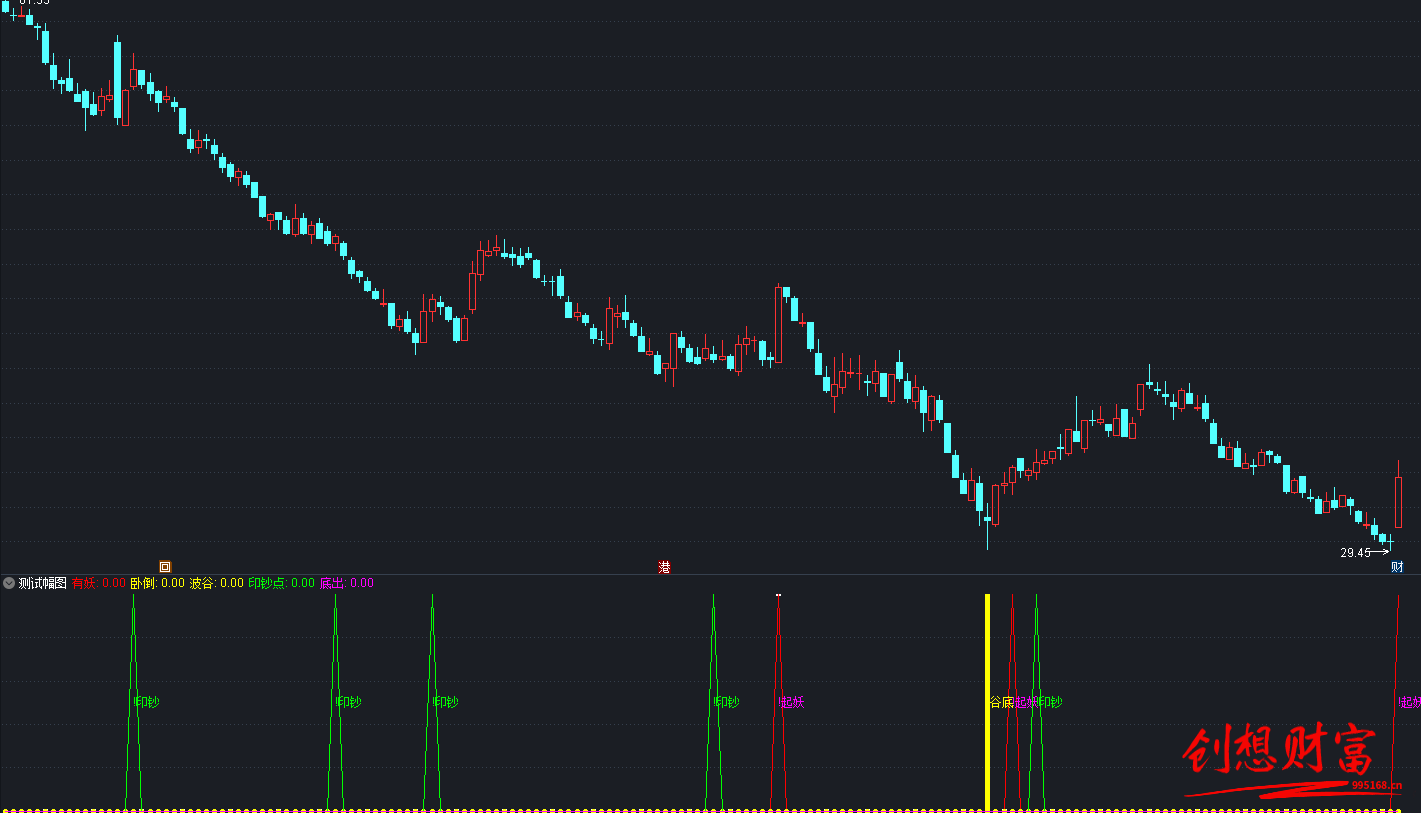The image size is (1421, 813).
Task: Click the yellow 卧倒: 0.00 value
Action: click(x=158, y=583)
